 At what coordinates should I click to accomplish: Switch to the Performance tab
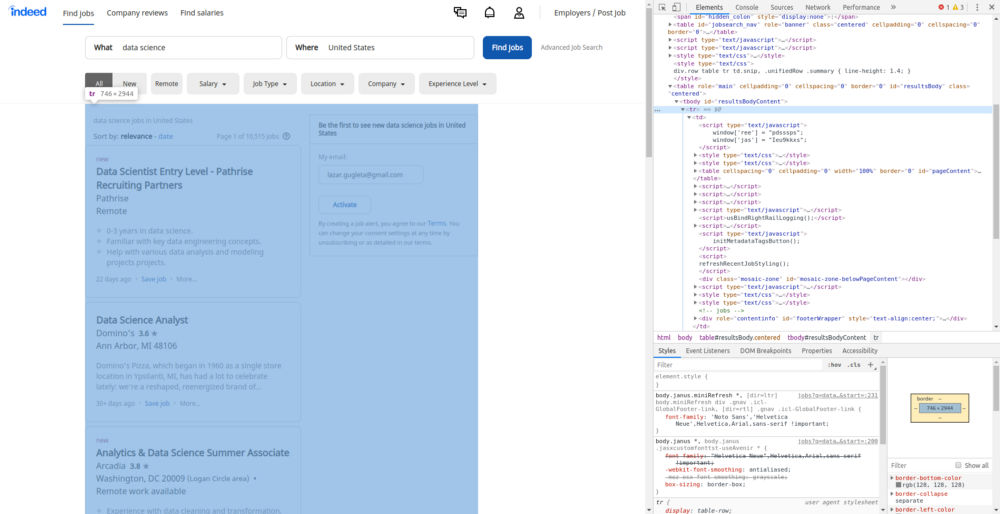pyautogui.click(x=861, y=7)
